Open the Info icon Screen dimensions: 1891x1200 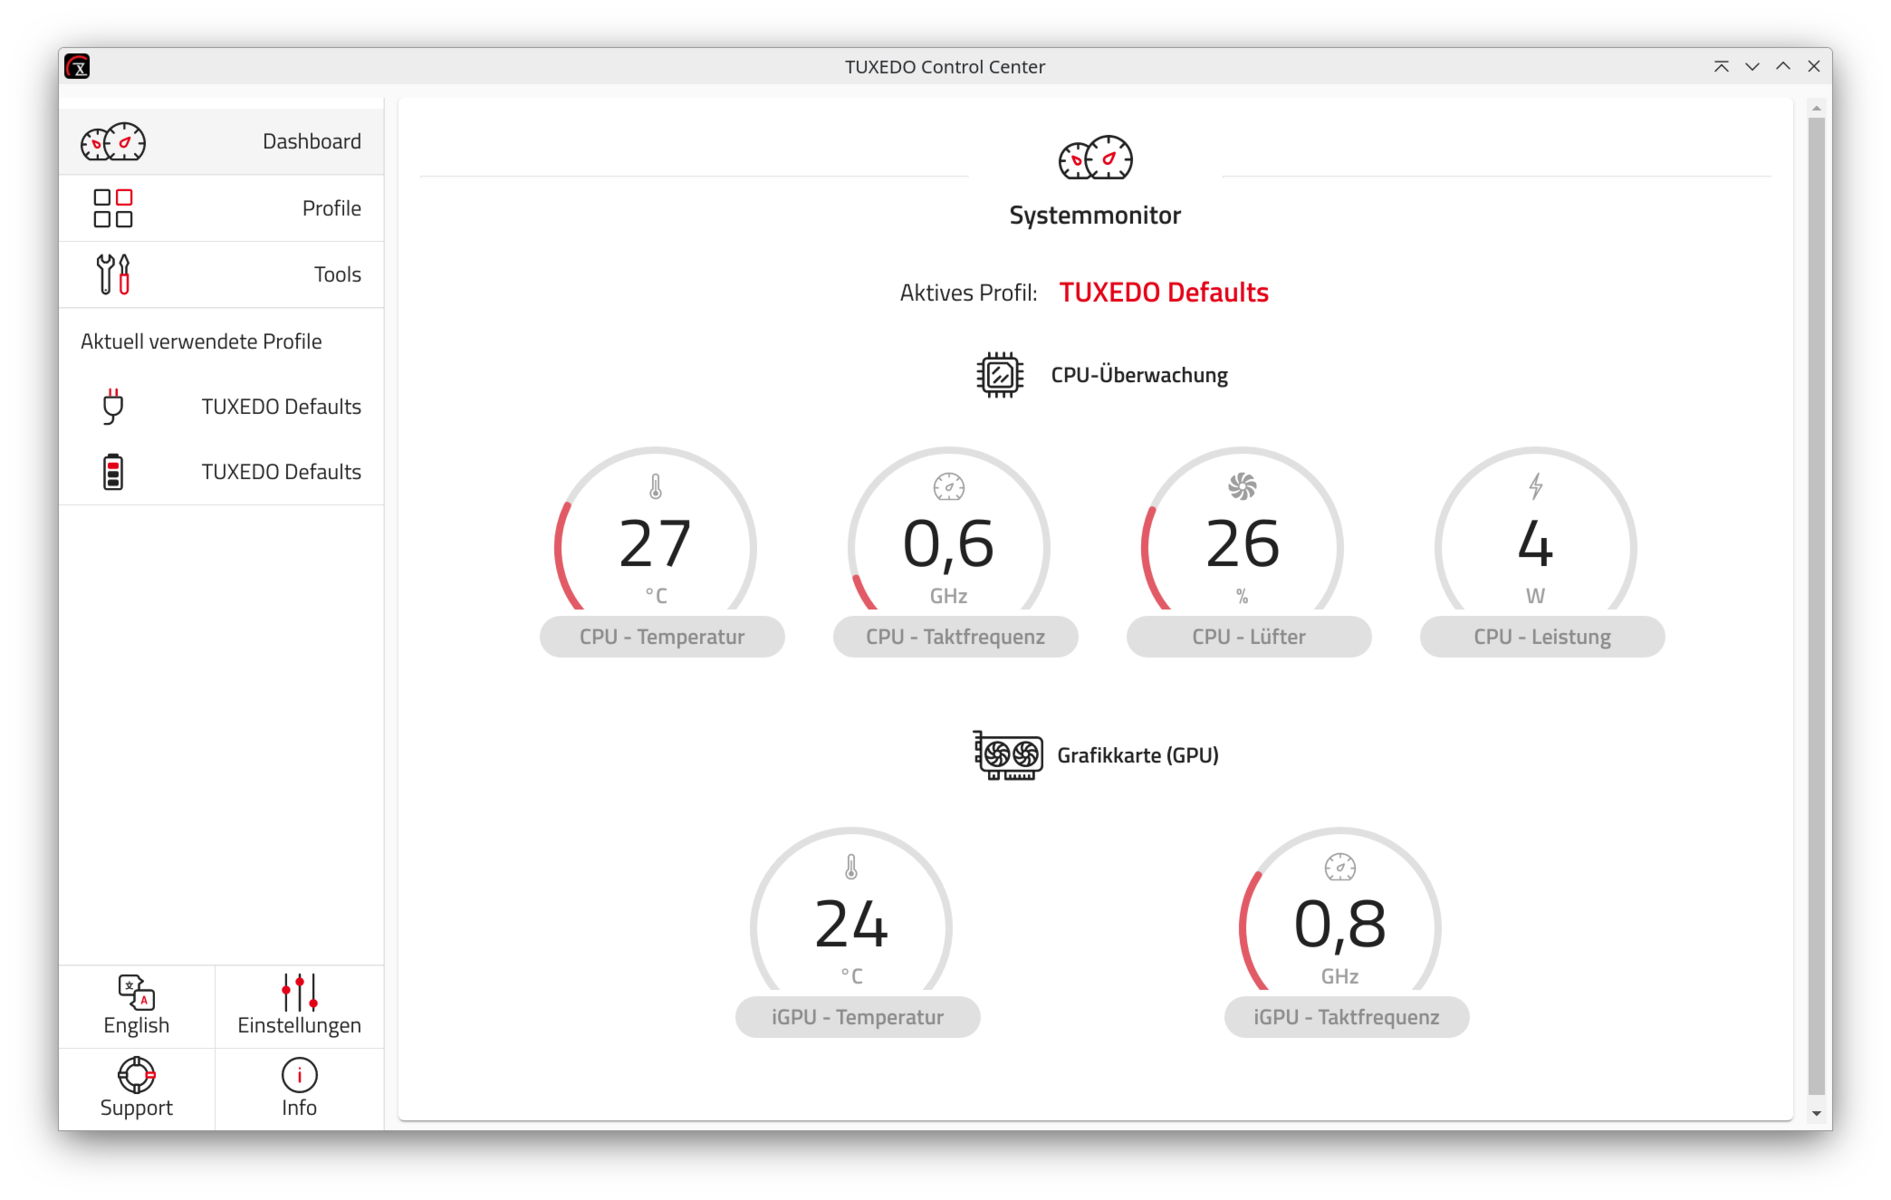(299, 1075)
